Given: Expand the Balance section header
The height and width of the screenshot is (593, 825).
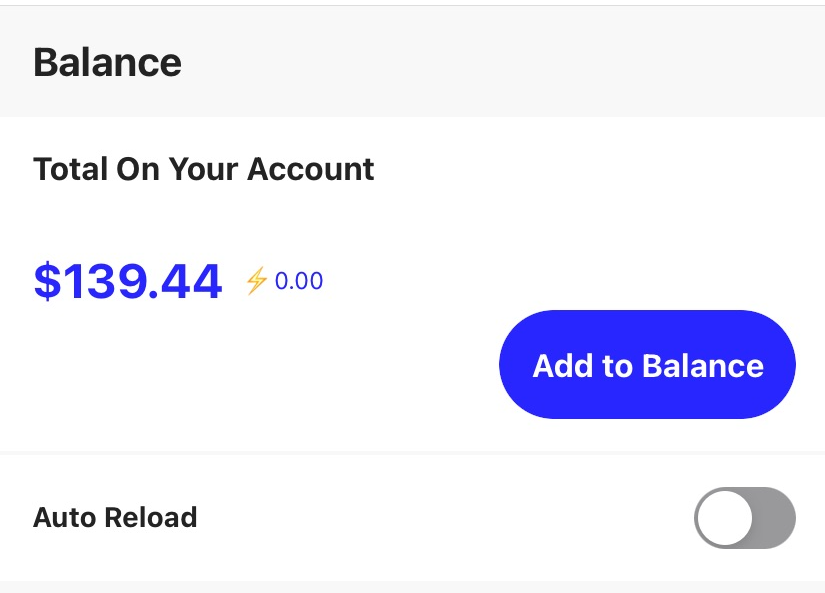Looking at the screenshot, I should pyautogui.click(x=108, y=62).
